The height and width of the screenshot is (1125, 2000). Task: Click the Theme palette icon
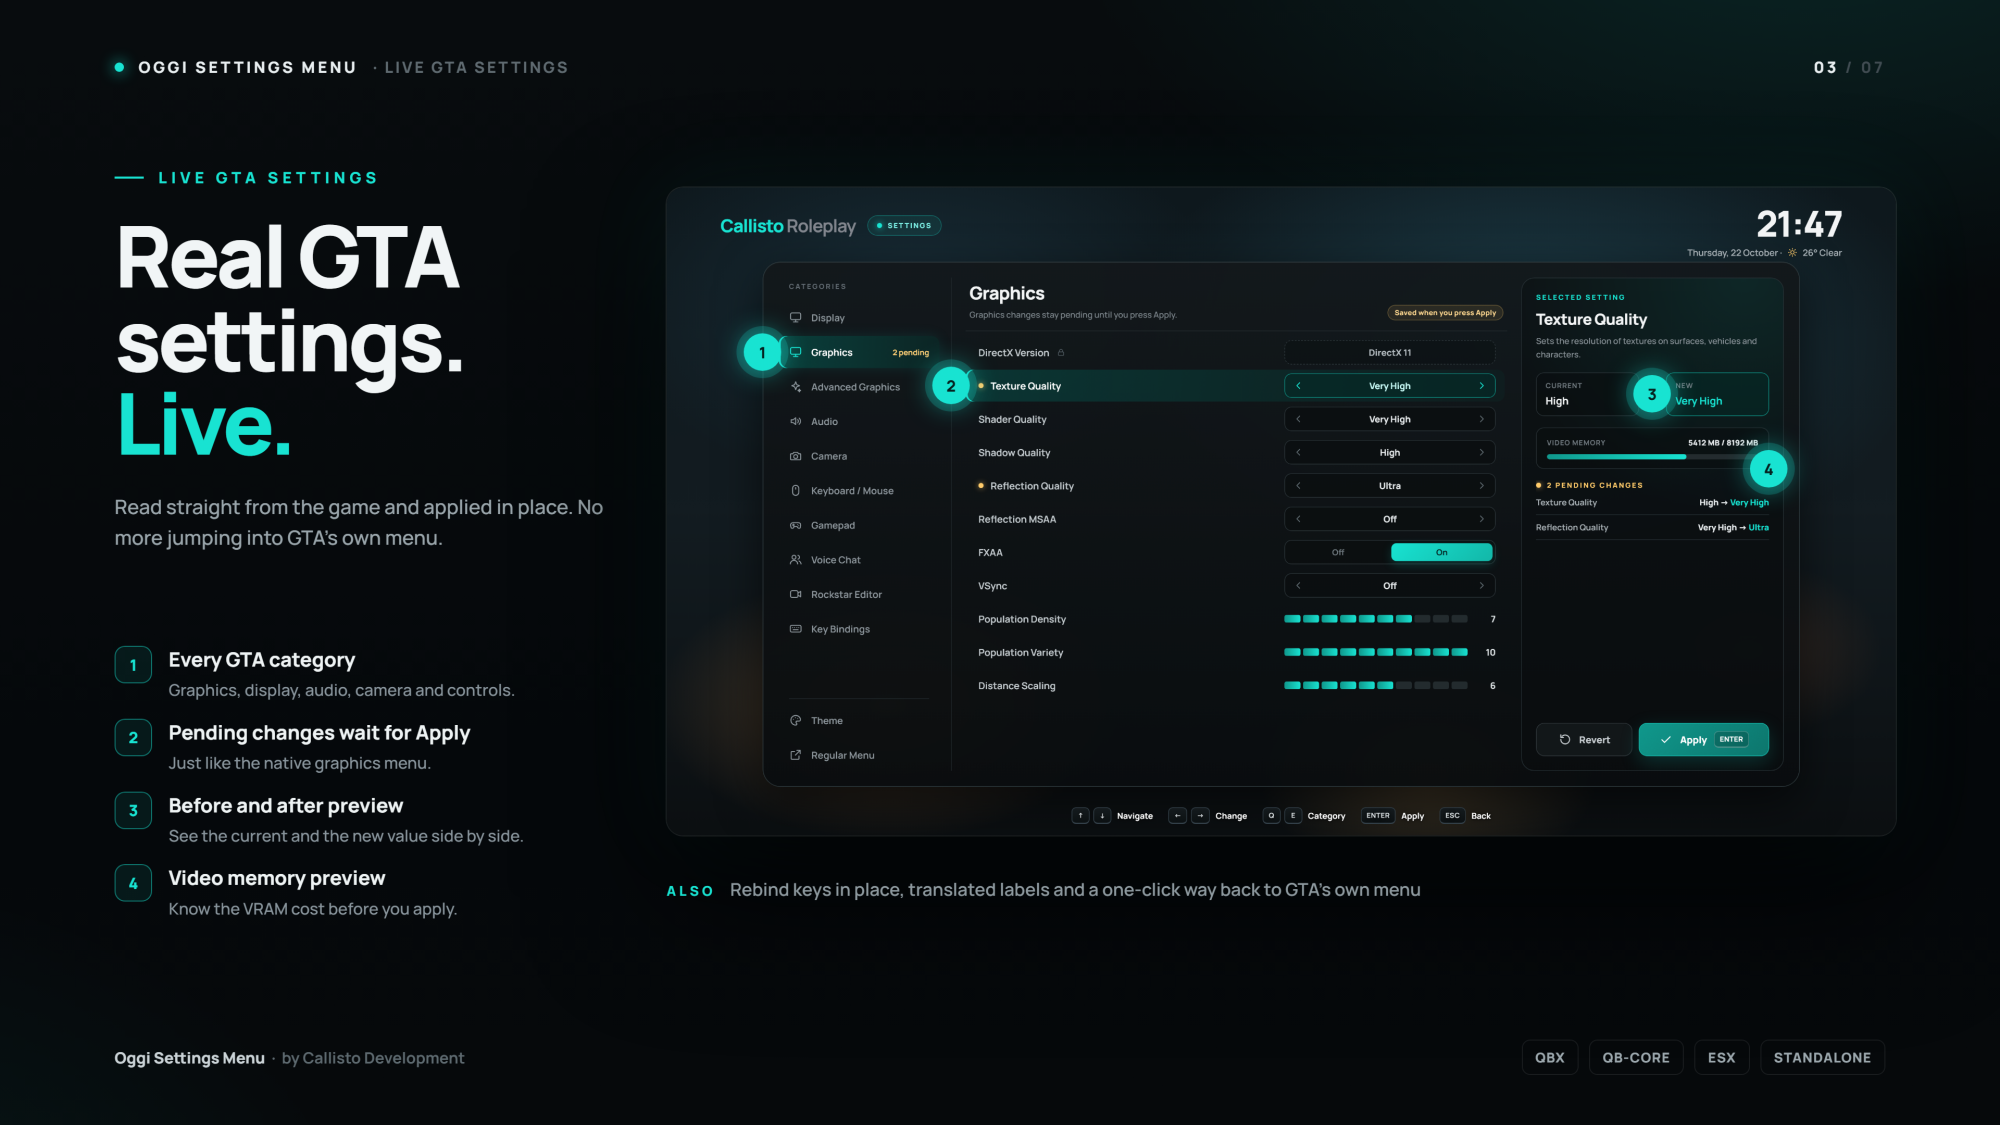[x=796, y=721]
